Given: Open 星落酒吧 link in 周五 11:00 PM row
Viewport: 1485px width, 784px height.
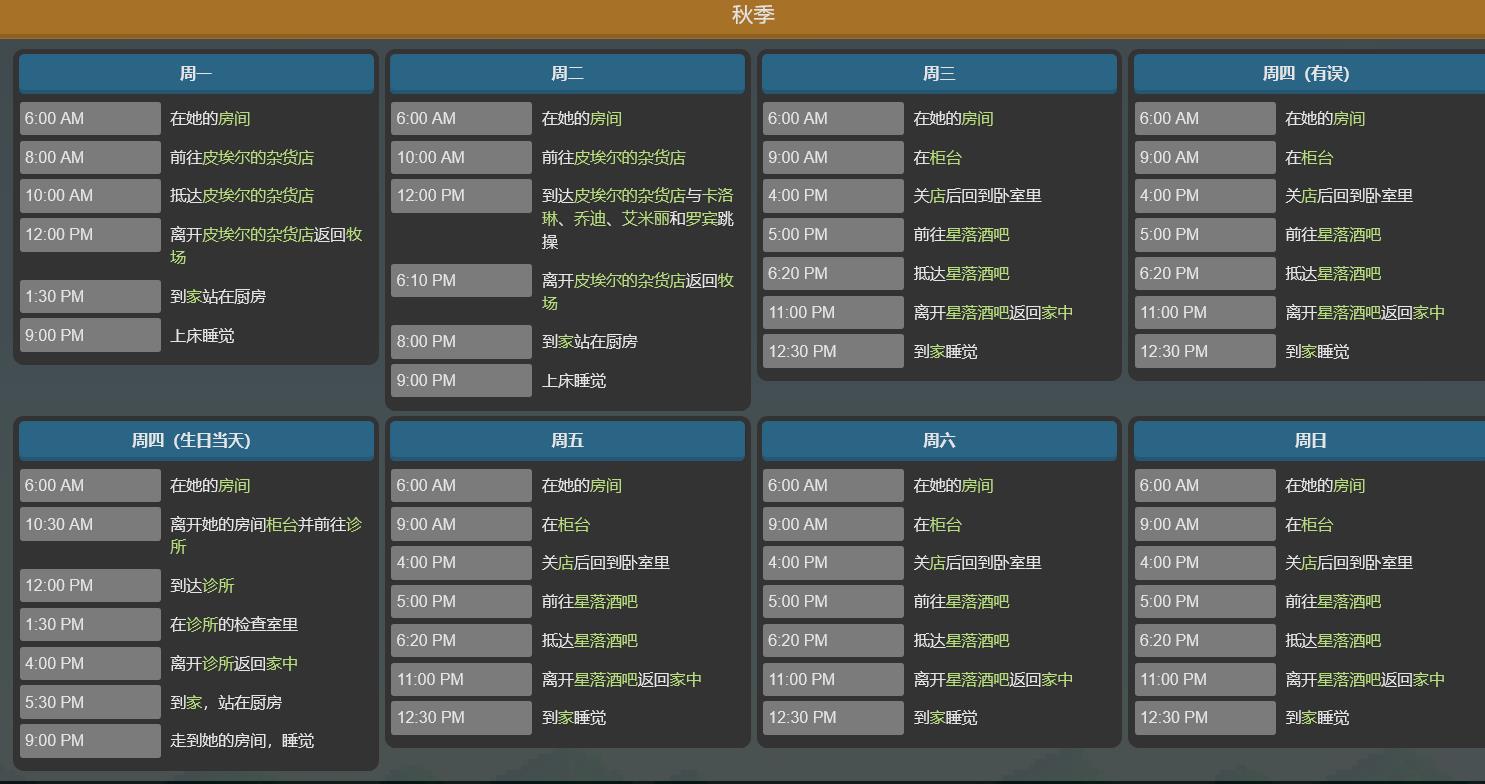Looking at the screenshot, I should click(606, 679).
